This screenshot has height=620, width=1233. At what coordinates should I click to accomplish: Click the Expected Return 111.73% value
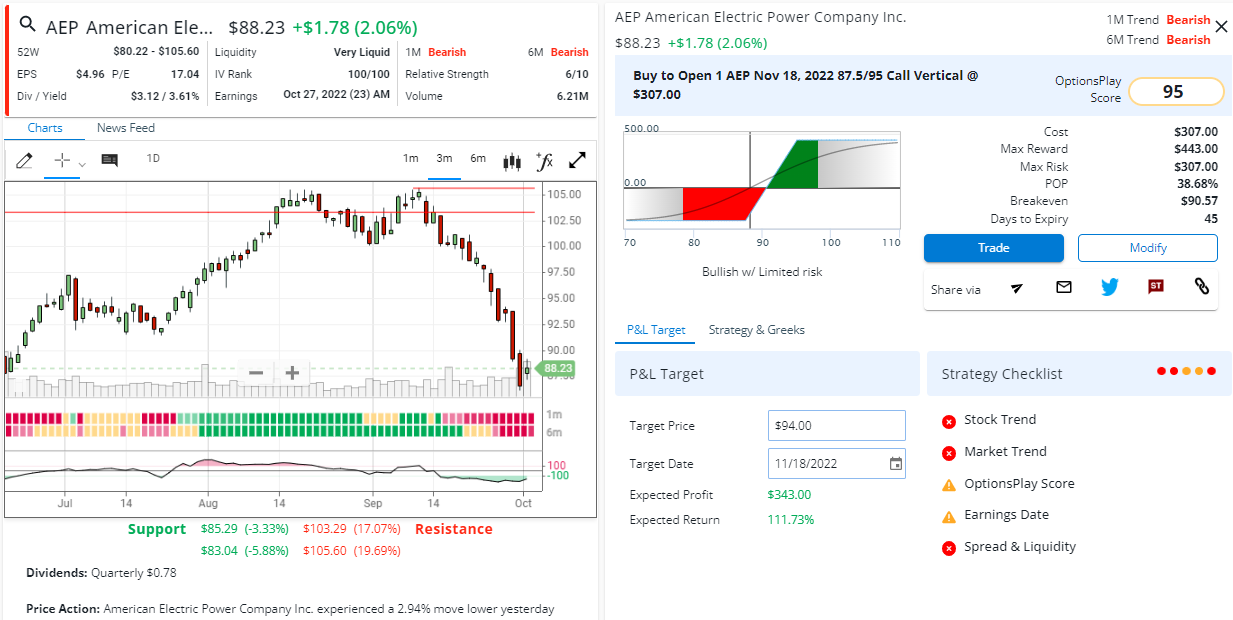[791, 520]
